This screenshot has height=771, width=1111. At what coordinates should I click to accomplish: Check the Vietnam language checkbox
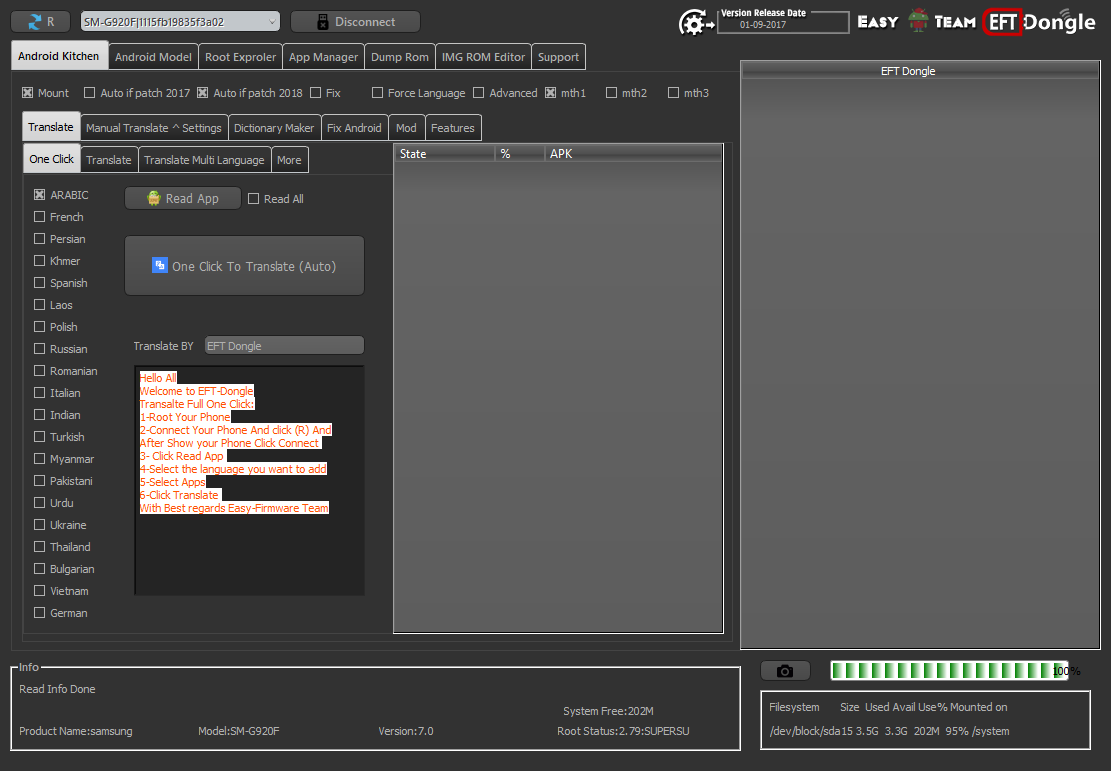40,590
